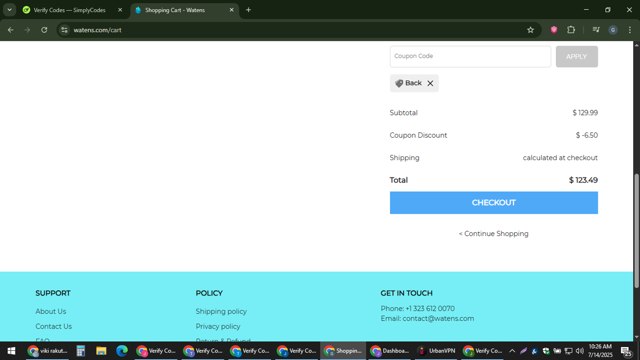Click the page vertical scrollbar thumb
This screenshot has width=640, height=360.
click(636, 231)
